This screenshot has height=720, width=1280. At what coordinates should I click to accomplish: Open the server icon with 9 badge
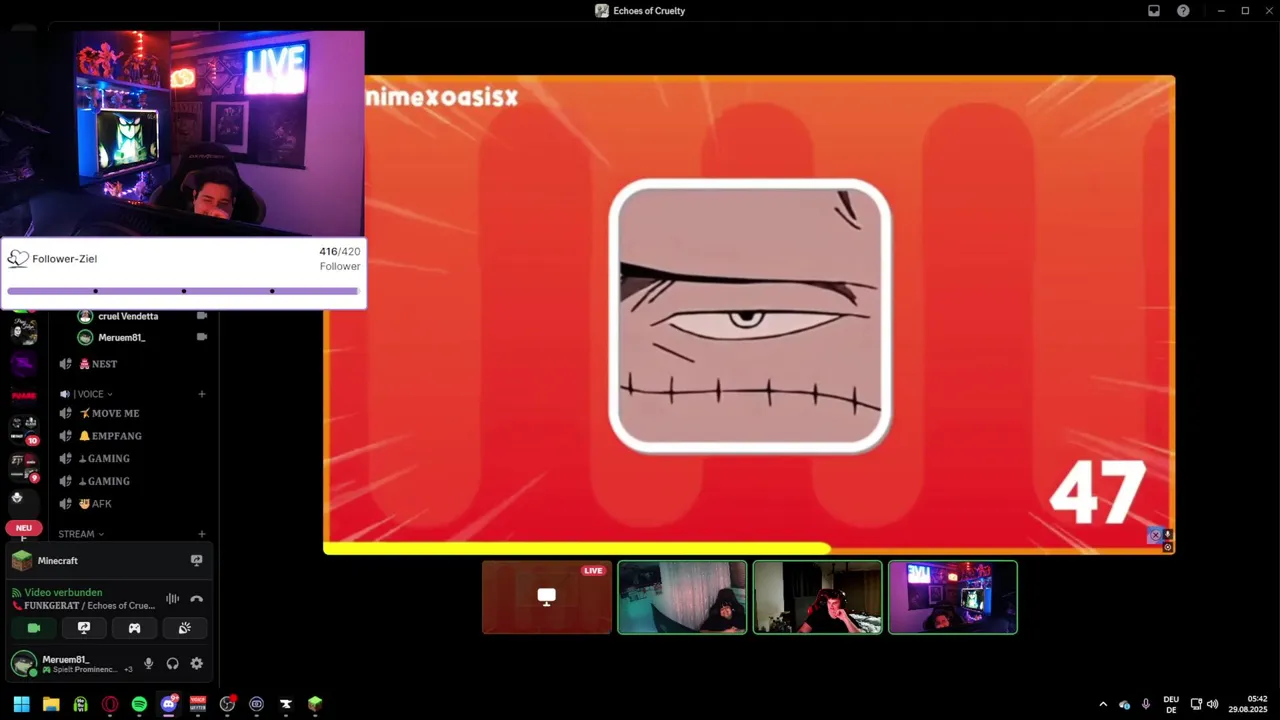tap(24, 467)
